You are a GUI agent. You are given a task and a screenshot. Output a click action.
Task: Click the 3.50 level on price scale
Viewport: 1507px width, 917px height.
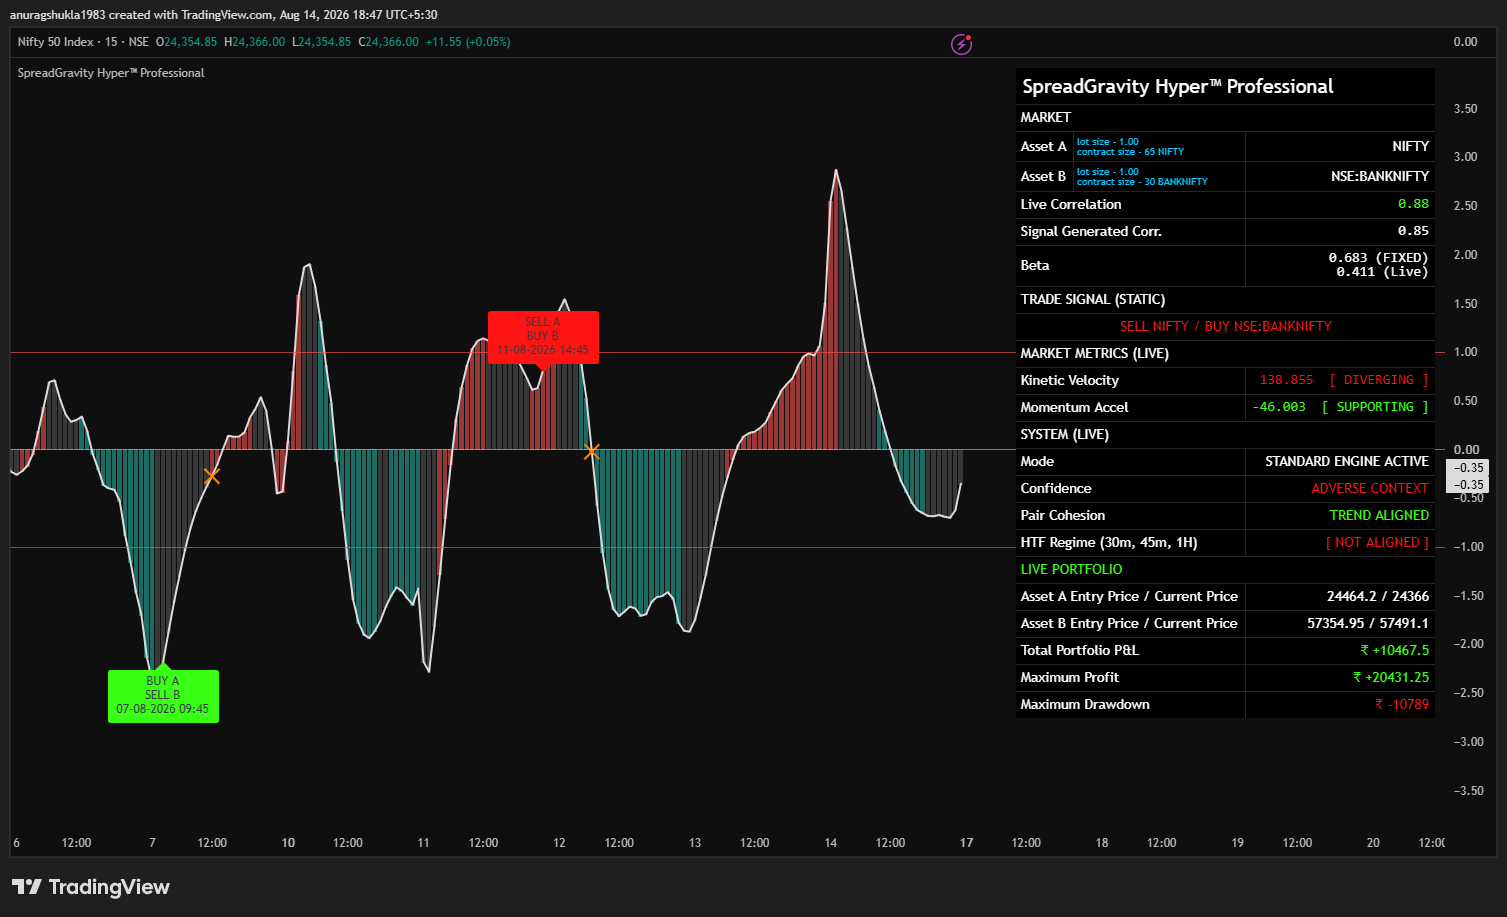tap(1465, 109)
